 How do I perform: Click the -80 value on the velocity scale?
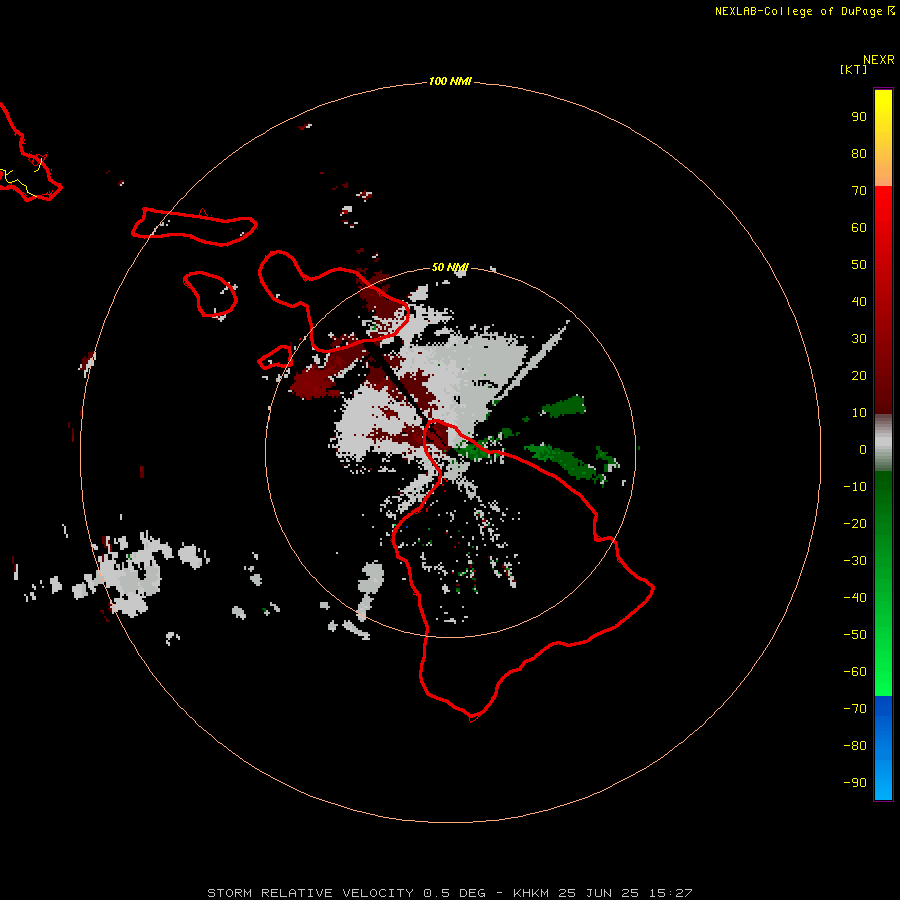coord(855,746)
